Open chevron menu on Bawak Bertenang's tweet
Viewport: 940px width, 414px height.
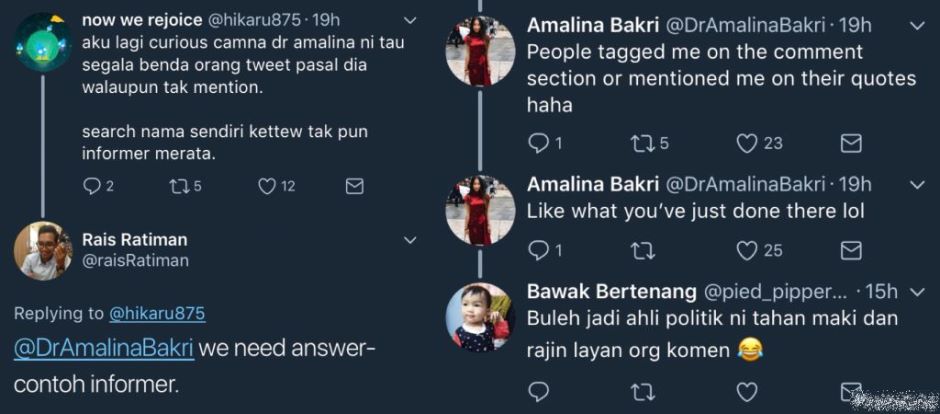(x=918, y=292)
